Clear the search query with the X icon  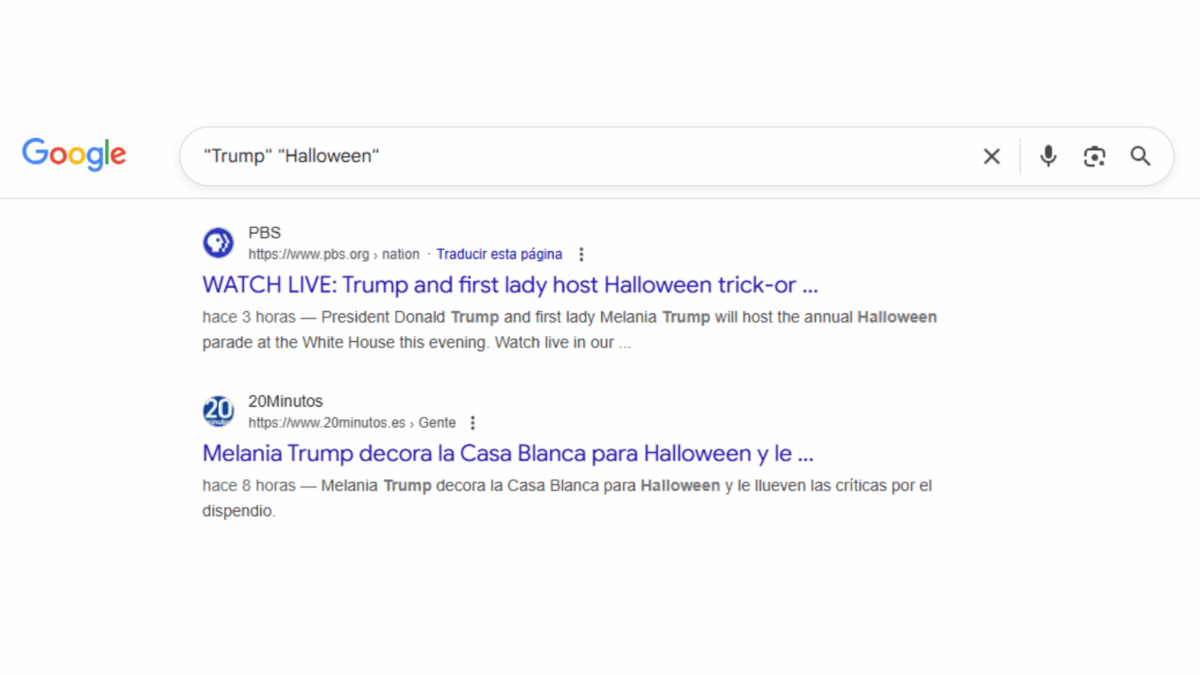pyautogui.click(x=991, y=156)
